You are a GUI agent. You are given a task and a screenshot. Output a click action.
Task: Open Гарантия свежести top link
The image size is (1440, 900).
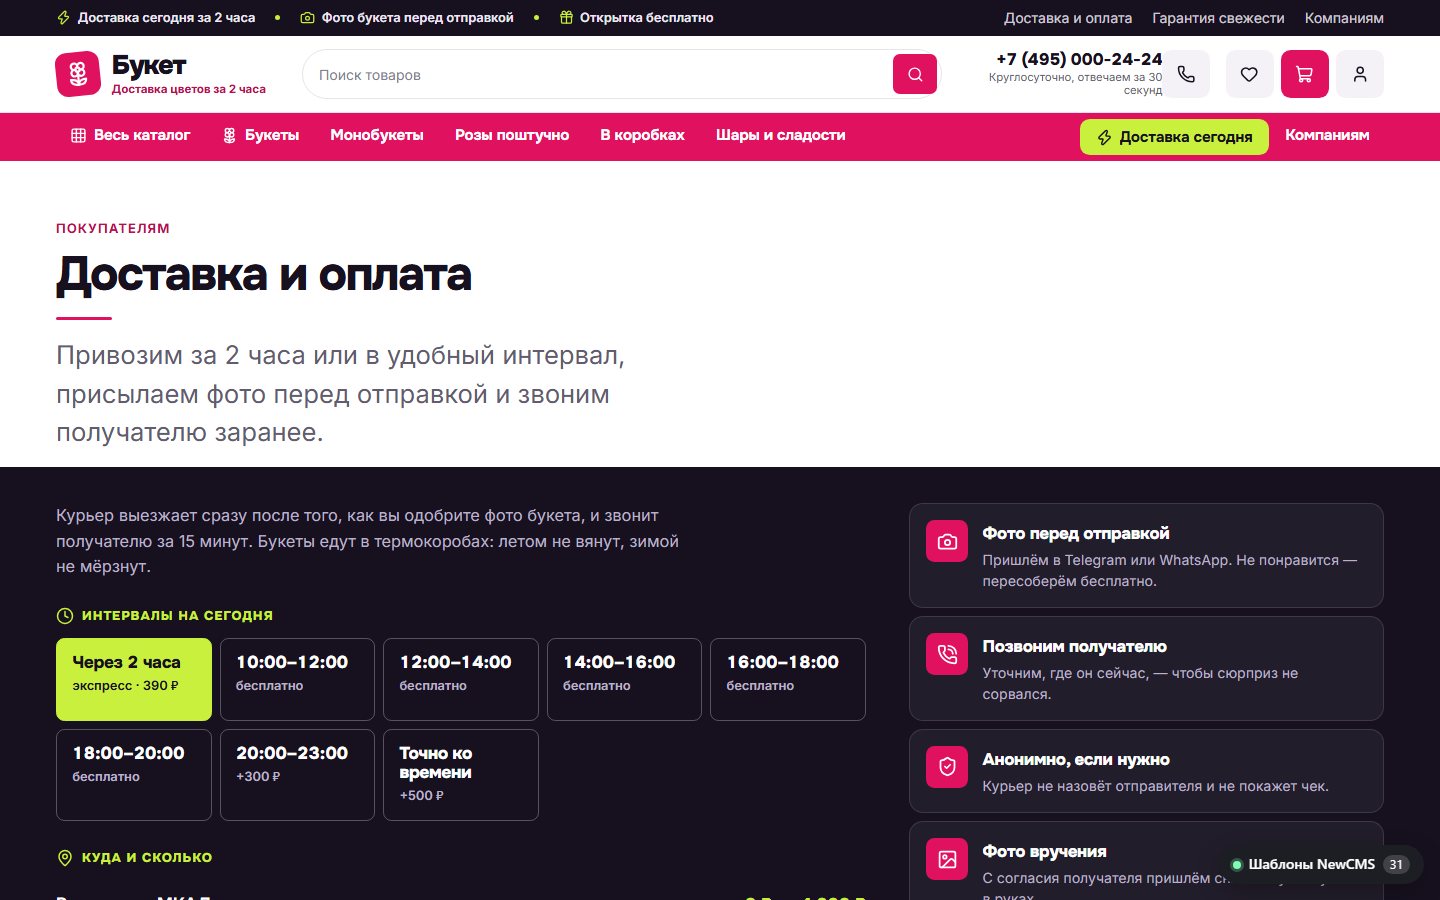coord(1218,18)
